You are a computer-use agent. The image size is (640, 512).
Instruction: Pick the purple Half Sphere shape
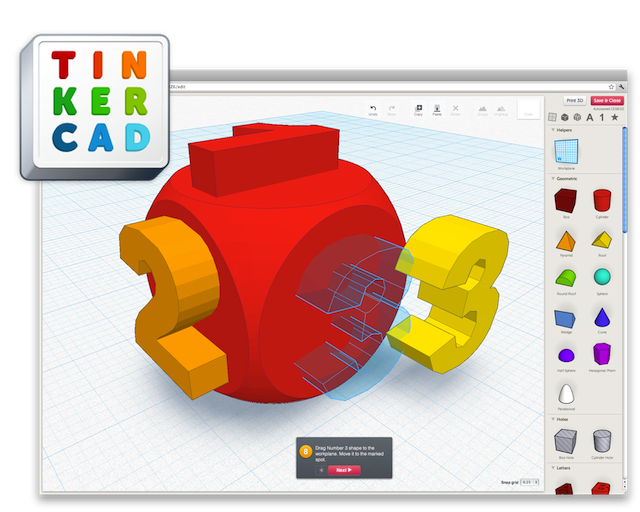tap(566, 356)
